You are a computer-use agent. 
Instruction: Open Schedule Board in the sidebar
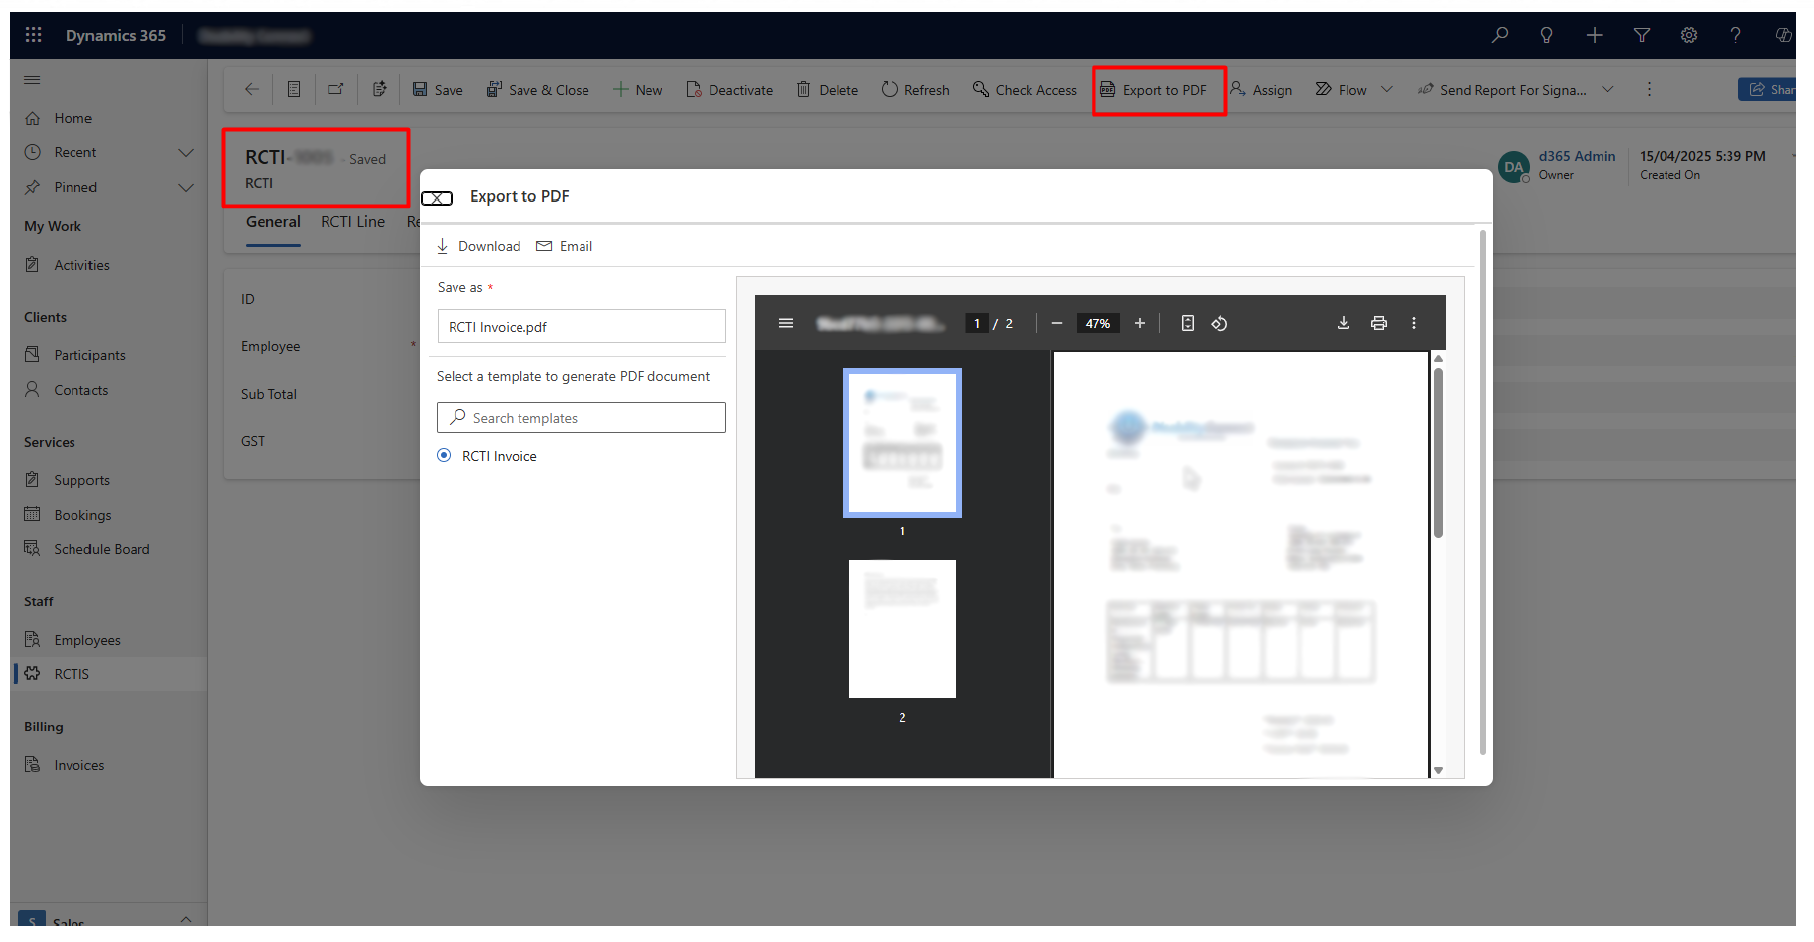101,549
